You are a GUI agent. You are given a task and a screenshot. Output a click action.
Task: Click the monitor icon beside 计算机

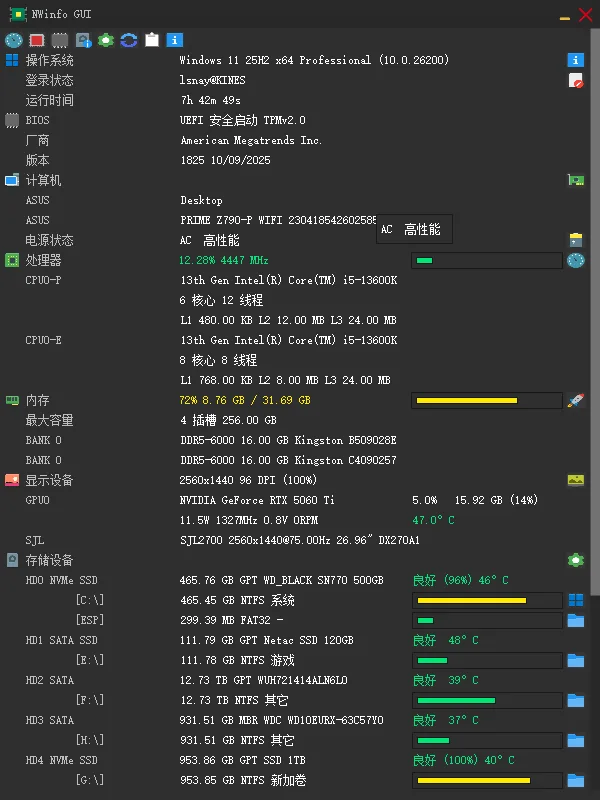(12, 180)
